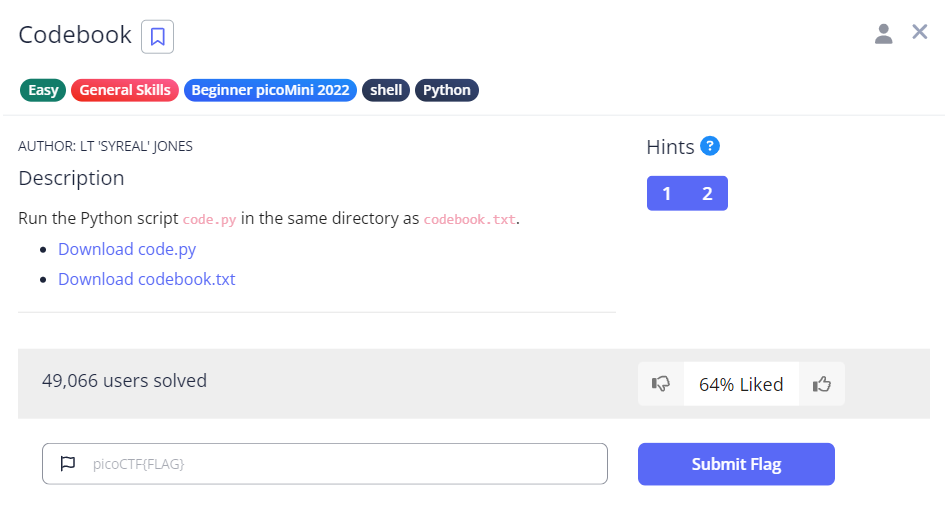Select the Easy difficulty tag
This screenshot has width=951, height=523.
tap(43, 90)
